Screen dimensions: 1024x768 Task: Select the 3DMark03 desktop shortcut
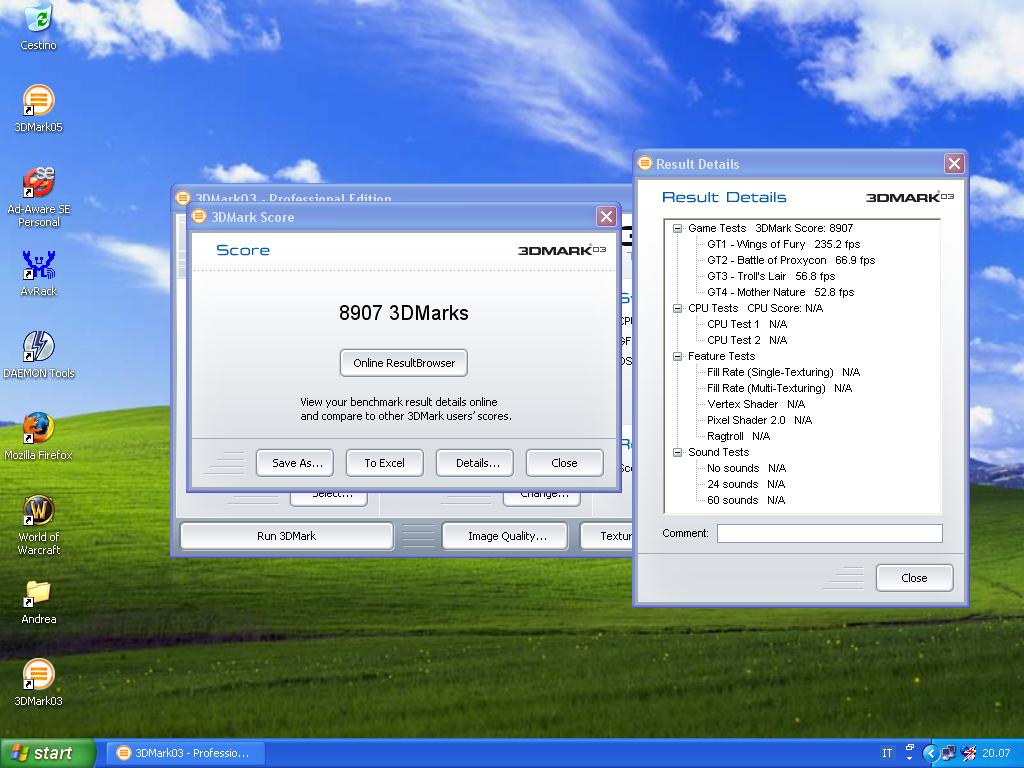[x=39, y=683]
